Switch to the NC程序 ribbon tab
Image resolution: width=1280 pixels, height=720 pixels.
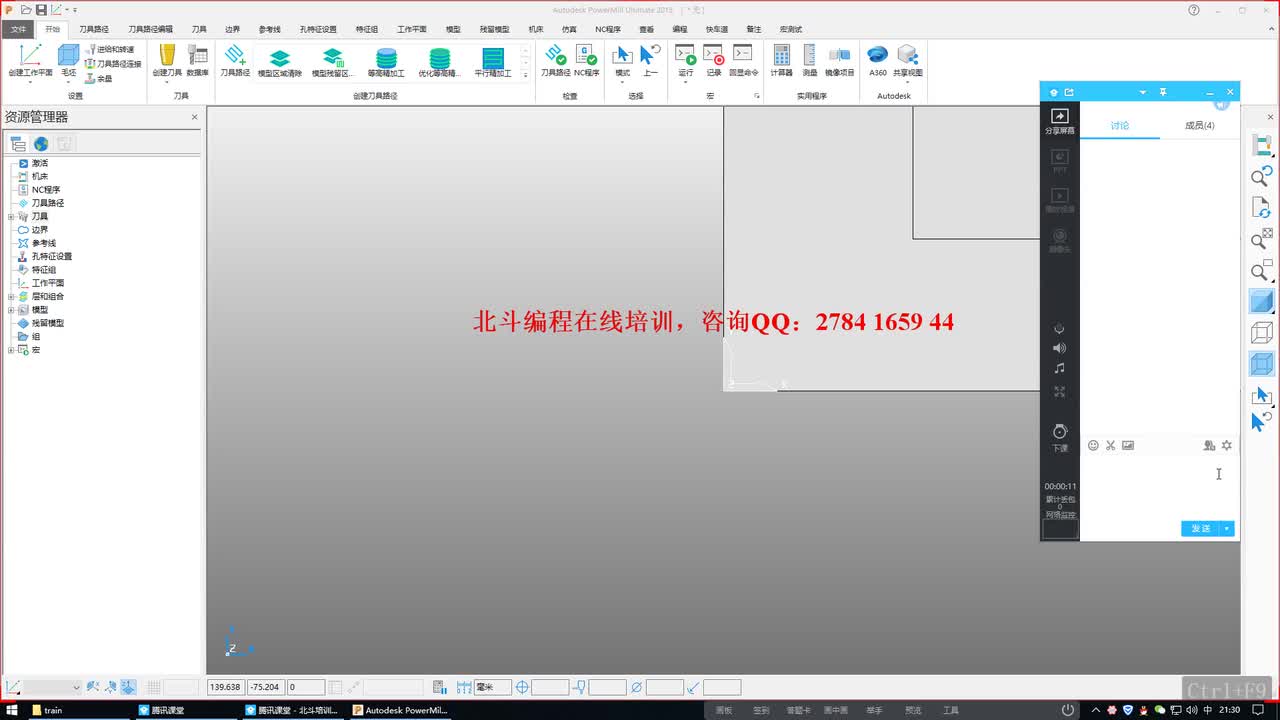608,29
